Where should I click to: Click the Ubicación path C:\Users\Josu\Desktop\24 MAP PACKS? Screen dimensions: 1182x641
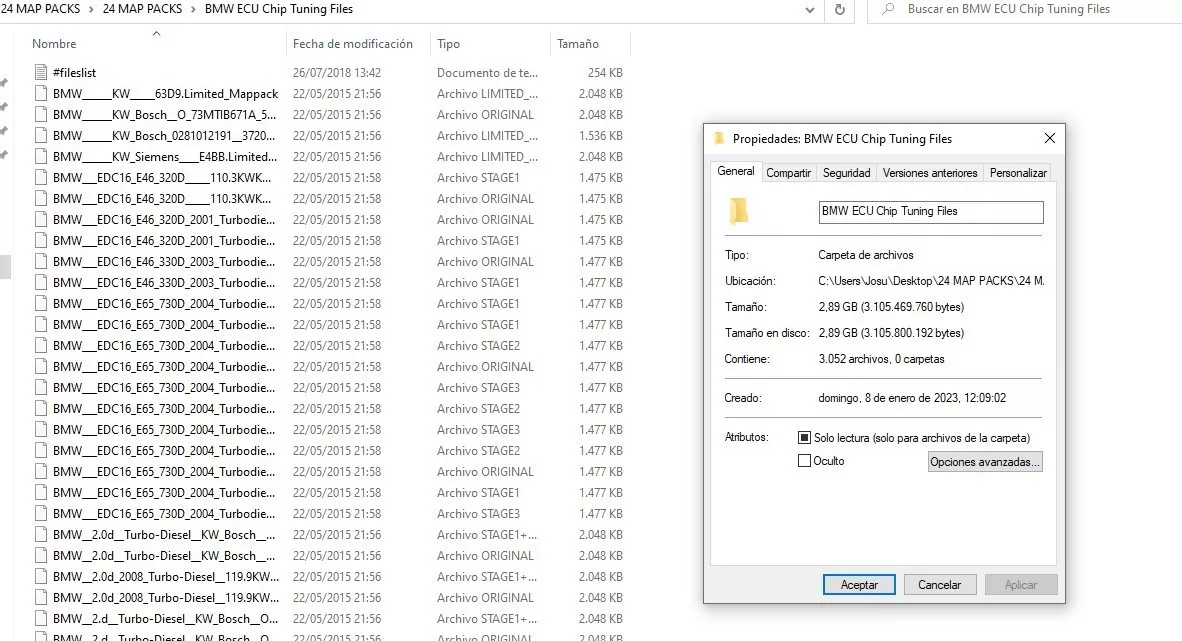pos(931,281)
